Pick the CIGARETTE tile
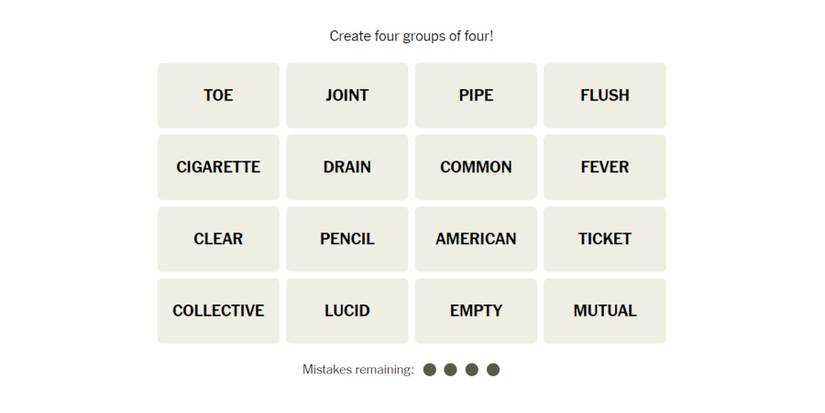This screenshot has width=825, height=413. click(218, 167)
